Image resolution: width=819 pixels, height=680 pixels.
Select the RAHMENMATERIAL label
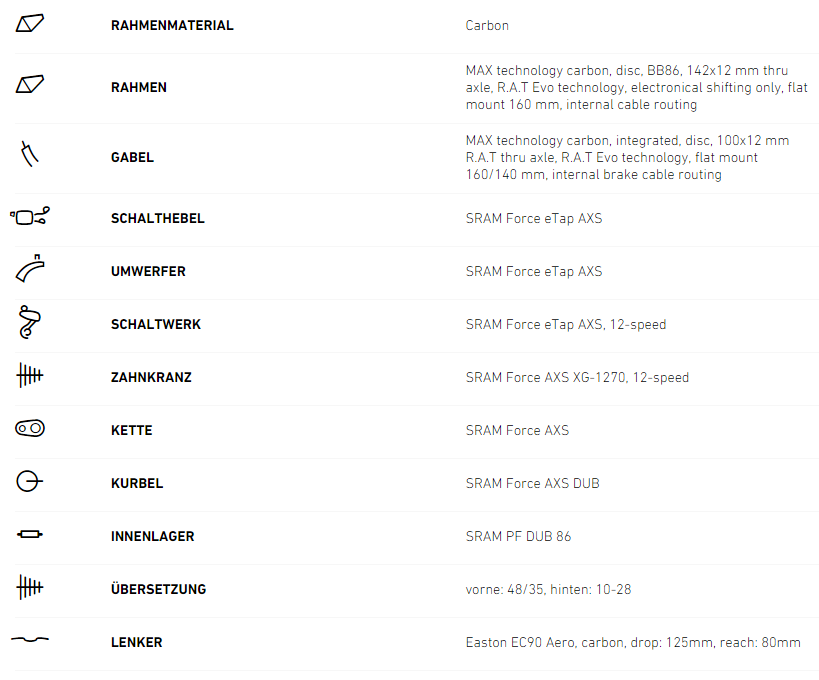172,25
